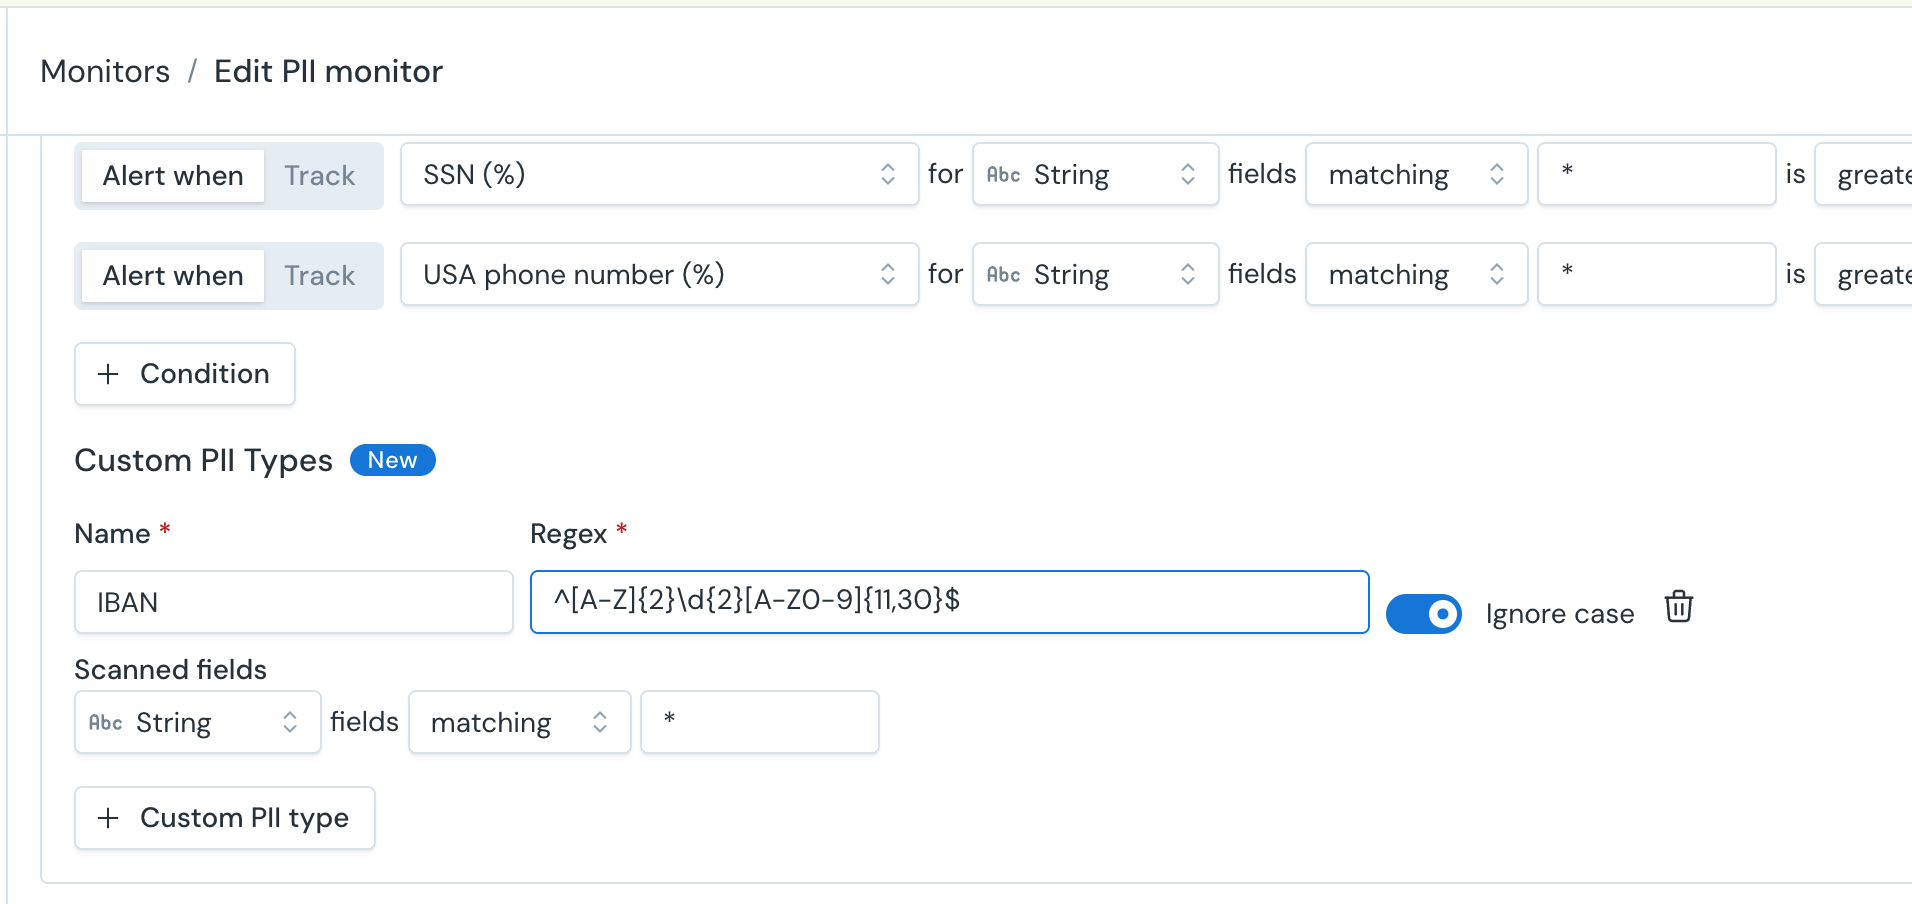Open String type dropdown in phone number row

click(x=1095, y=275)
